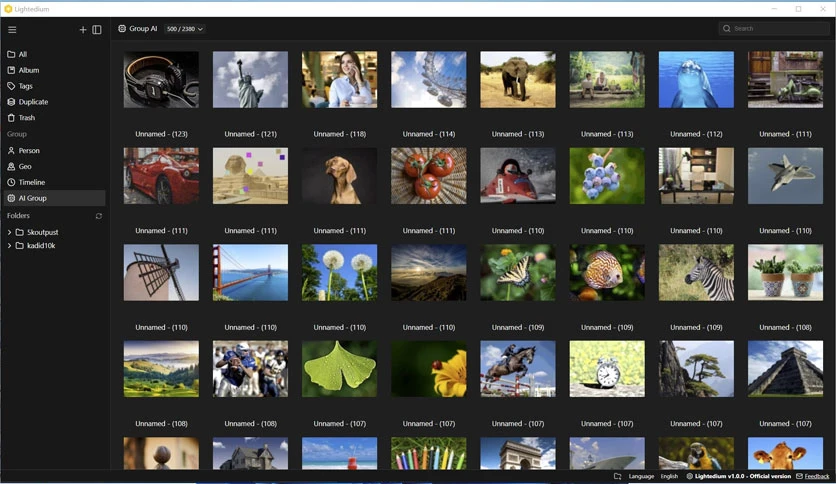Click the label Unnamed - (114)
Image resolution: width=836 pixels, height=484 pixels.
(x=429, y=134)
